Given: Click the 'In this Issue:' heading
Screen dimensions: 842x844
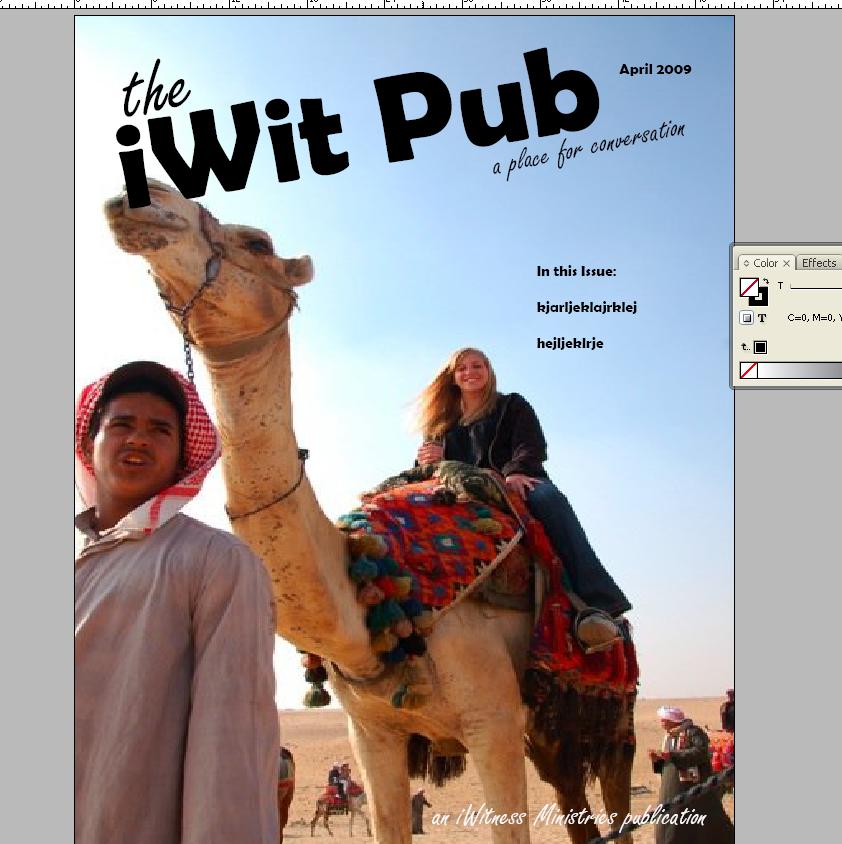Looking at the screenshot, I should [576, 271].
